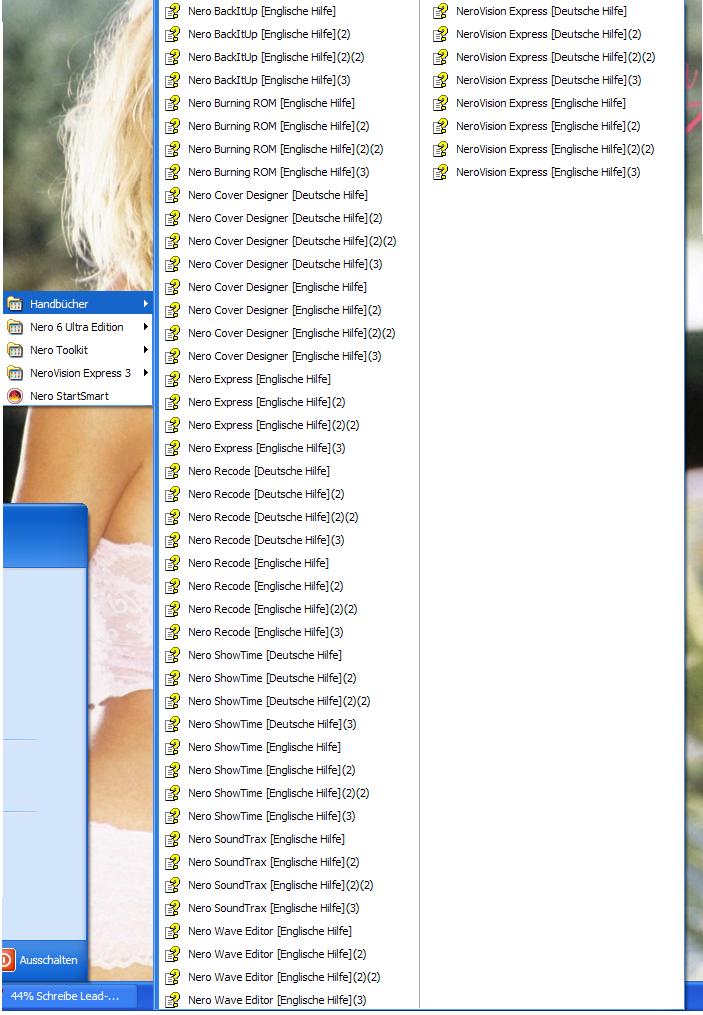Click help icon beside NeroVision Express [Englische Hilfe]
This screenshot has width=703, height=1015.
point(440,103)
